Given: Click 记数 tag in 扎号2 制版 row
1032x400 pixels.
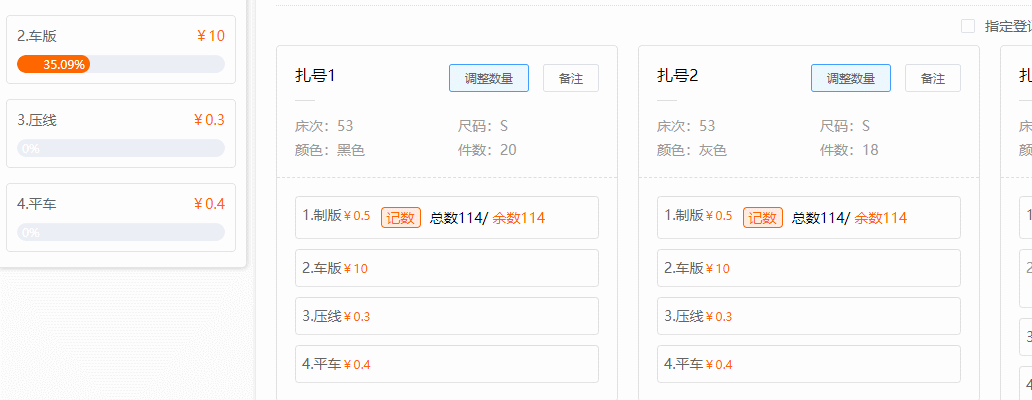Looking at the screenshot, I should [x=762, y=217].
